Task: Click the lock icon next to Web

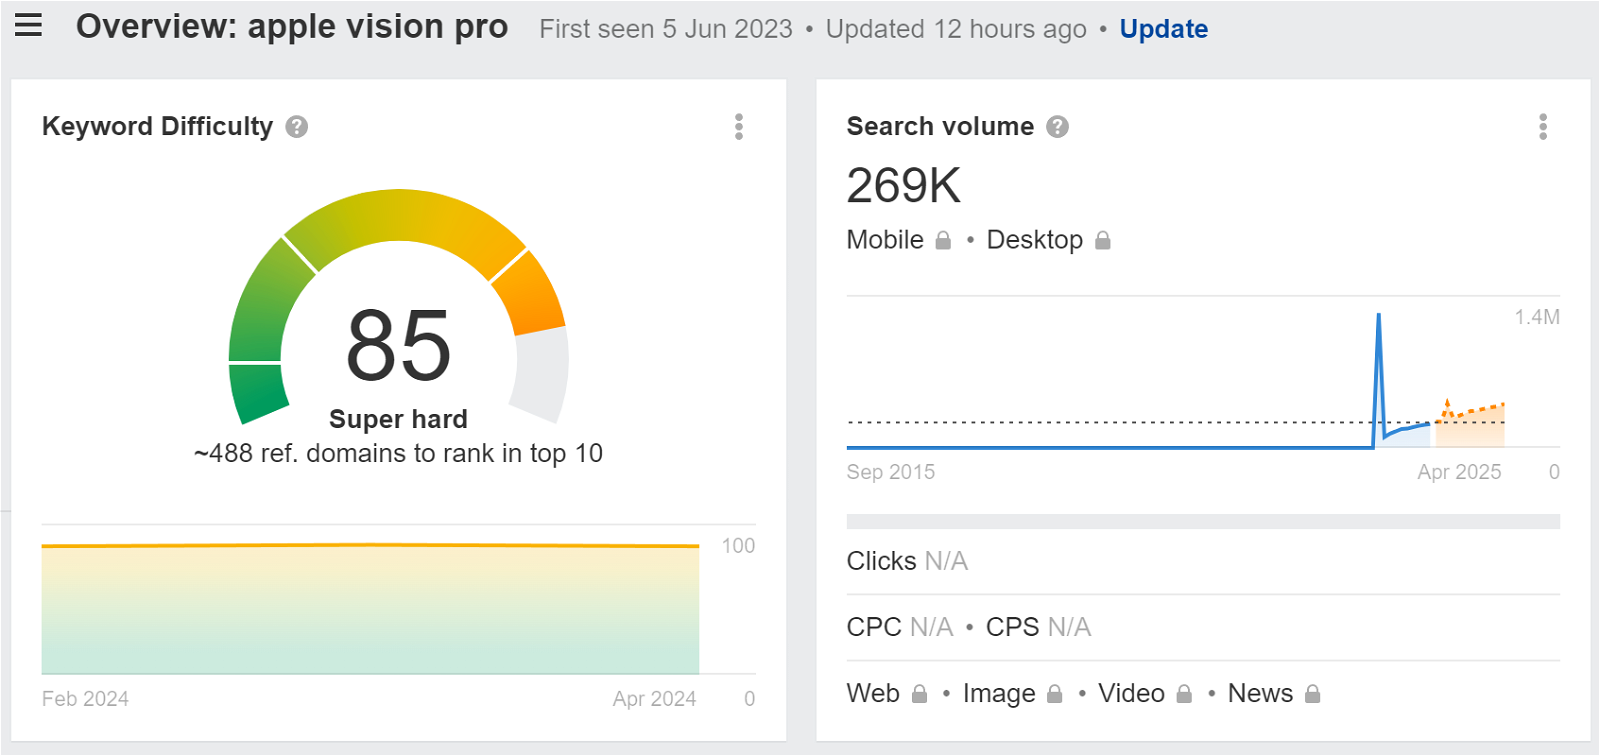Action: coord(920,694)
